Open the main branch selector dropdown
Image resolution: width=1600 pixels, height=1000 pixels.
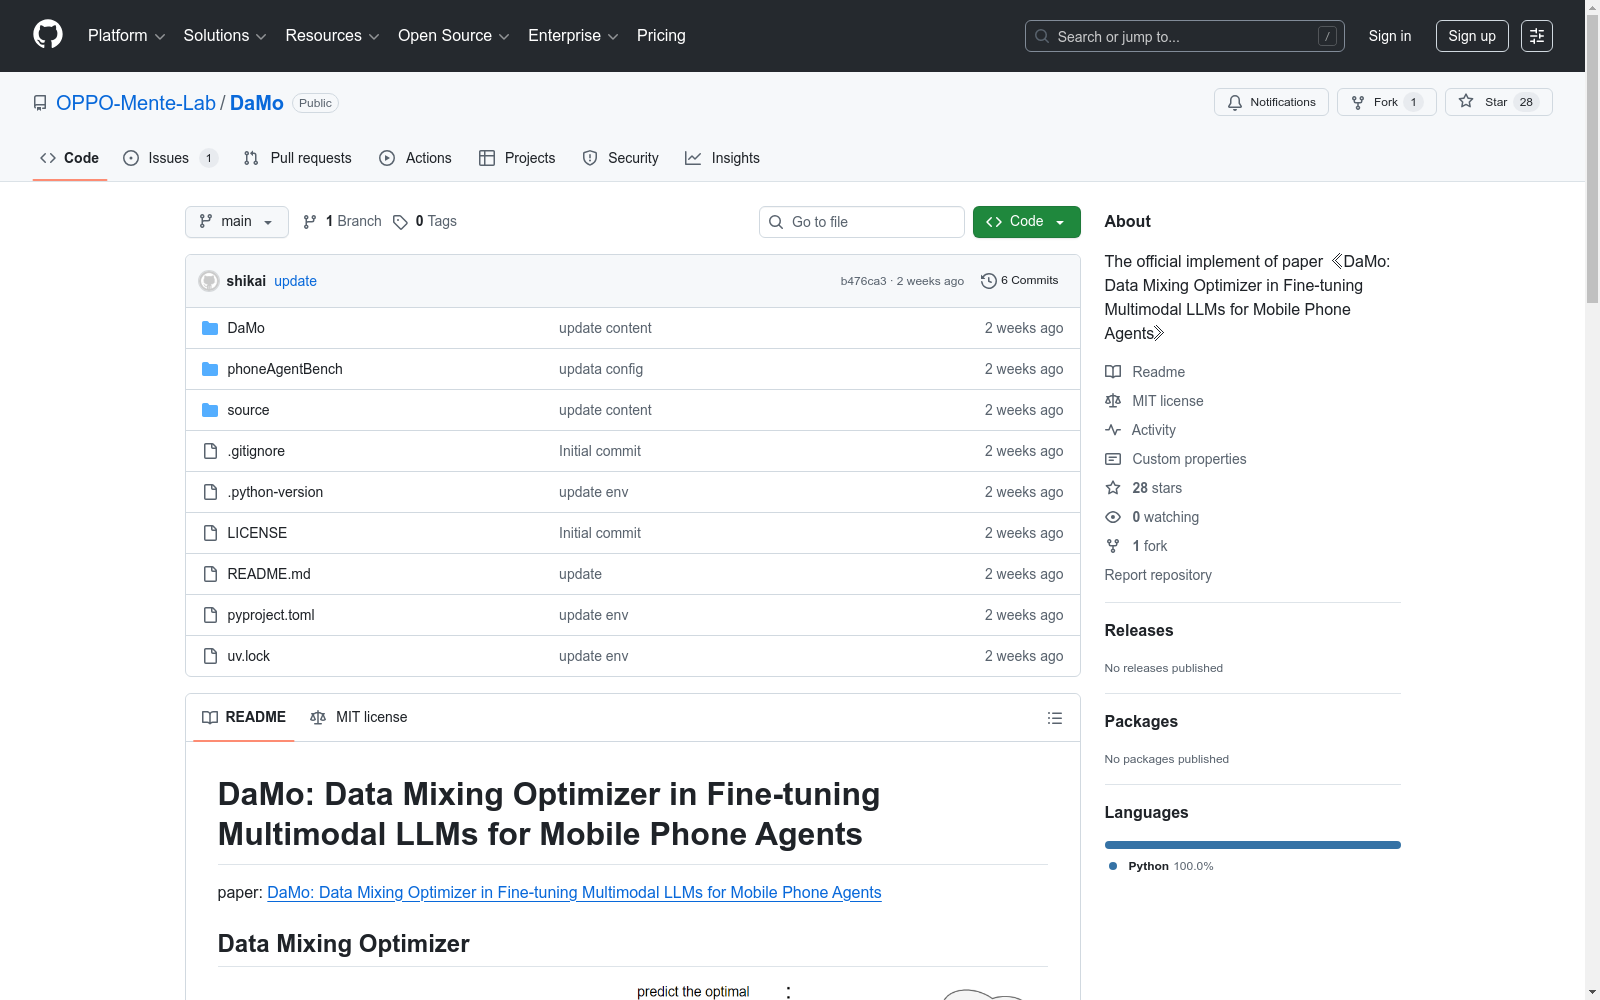[x=237, y=222]
